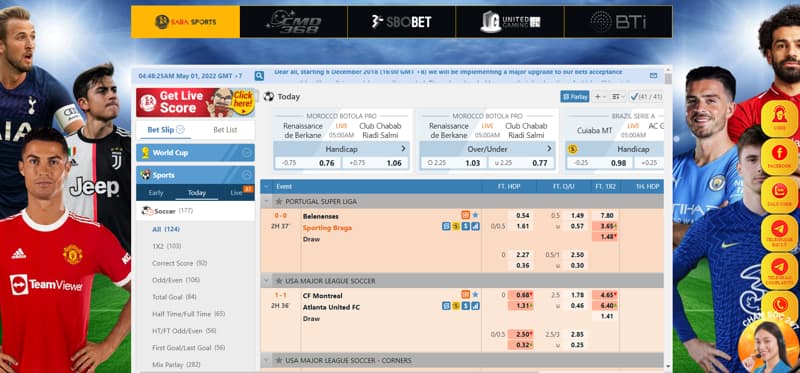Viewport: 800px width, 373px height.
Task: Open the envelope messages icon in announcement bar
Action: coord(653,76)
